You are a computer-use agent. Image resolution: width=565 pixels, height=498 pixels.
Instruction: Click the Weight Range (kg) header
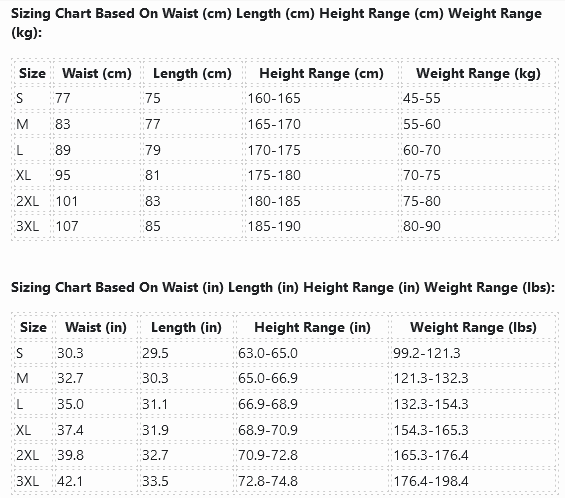(x=478, y=73)
